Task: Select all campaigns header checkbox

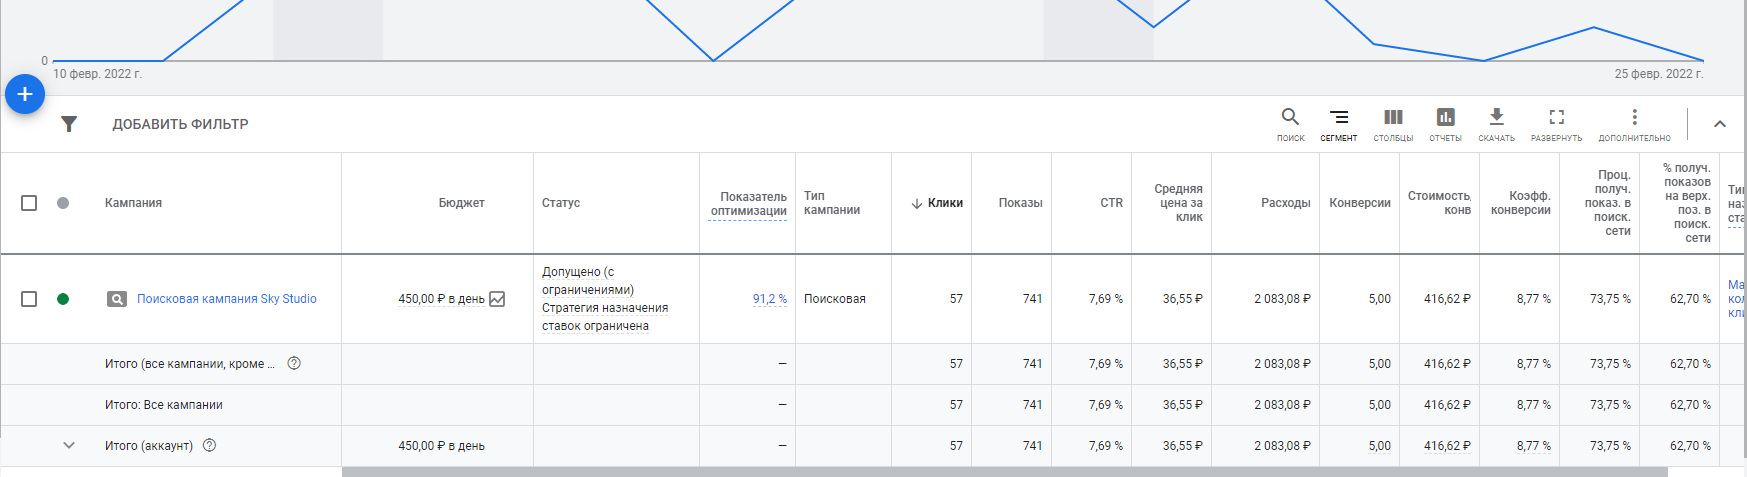Action: (x=29, y=203)
